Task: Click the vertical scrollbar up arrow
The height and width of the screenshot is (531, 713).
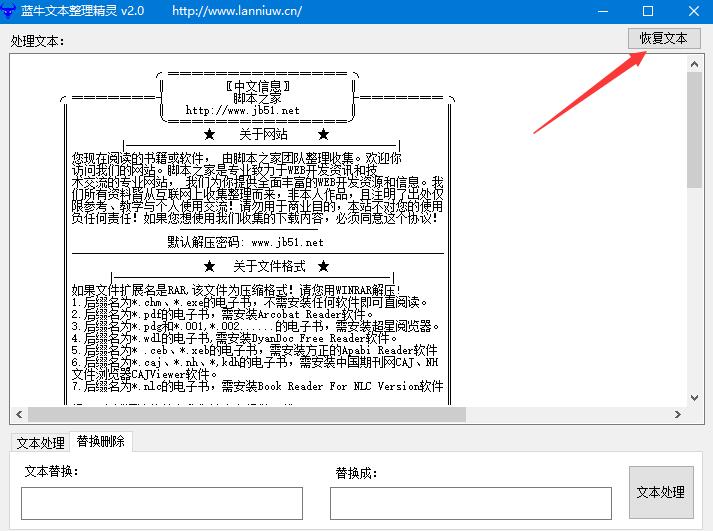Action: tap(694, 65)
